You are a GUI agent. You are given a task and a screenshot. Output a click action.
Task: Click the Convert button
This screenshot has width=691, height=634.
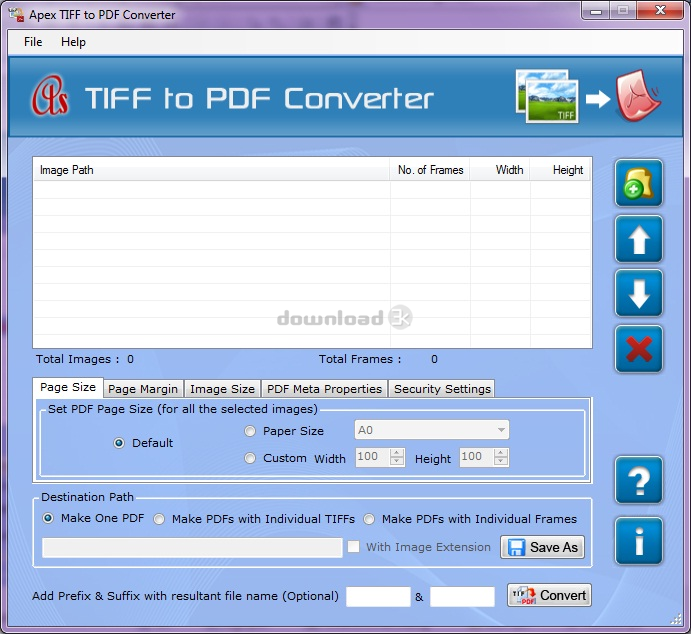[x=549, y=595]
